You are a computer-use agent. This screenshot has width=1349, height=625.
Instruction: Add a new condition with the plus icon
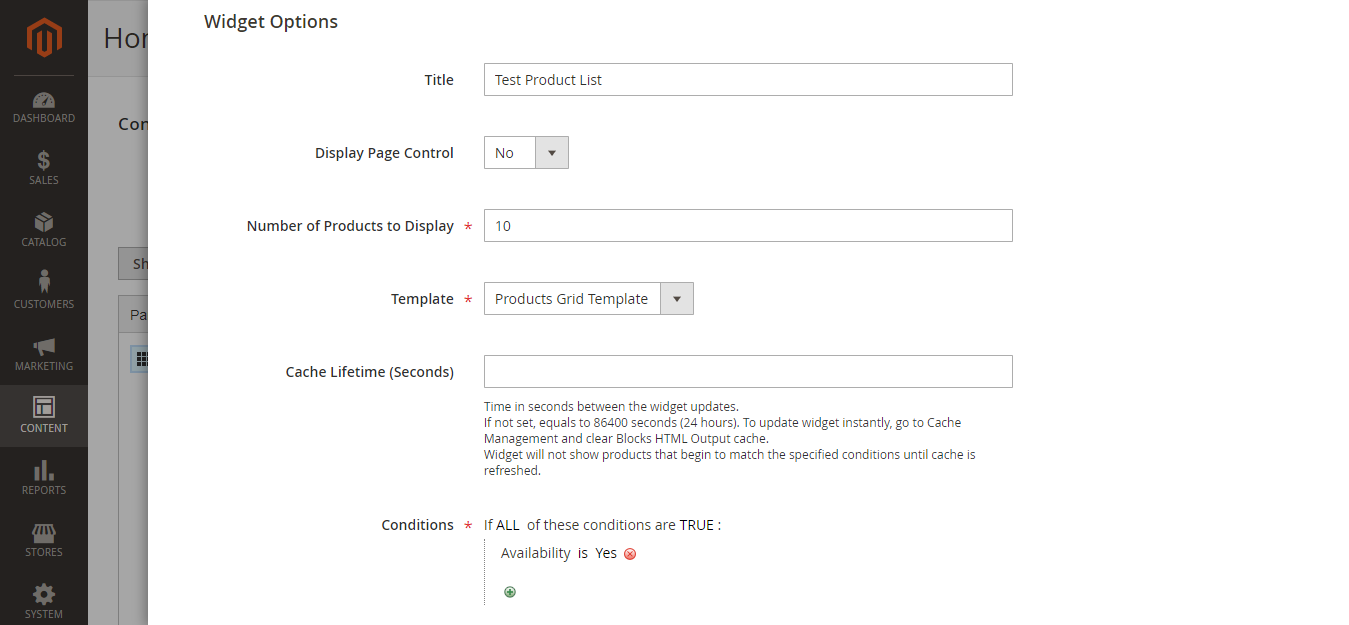pos(510,592)
